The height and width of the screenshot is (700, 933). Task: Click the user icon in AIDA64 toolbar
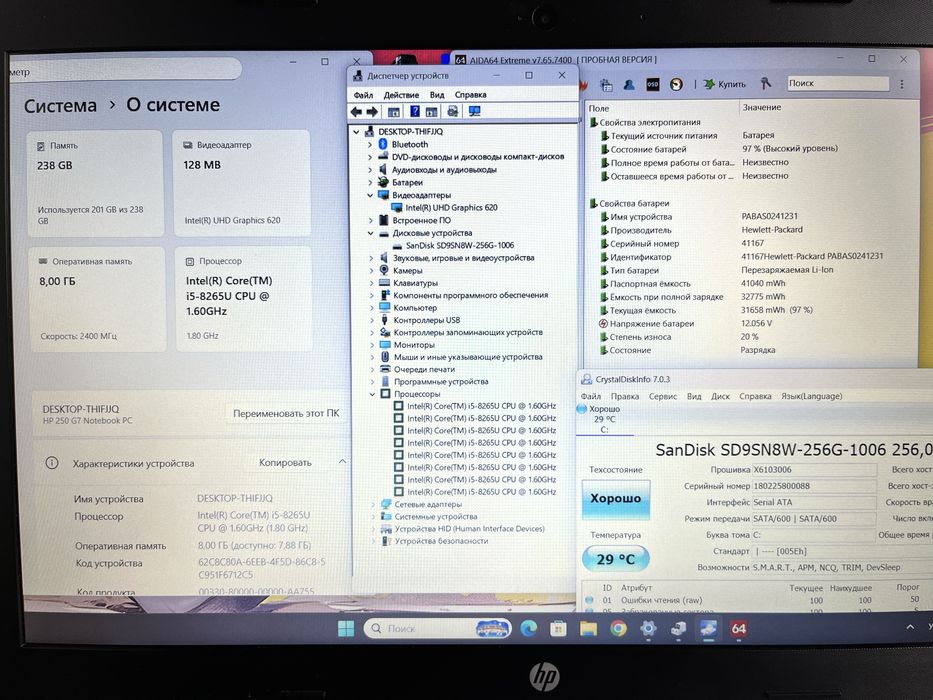(x=629, y=85)
